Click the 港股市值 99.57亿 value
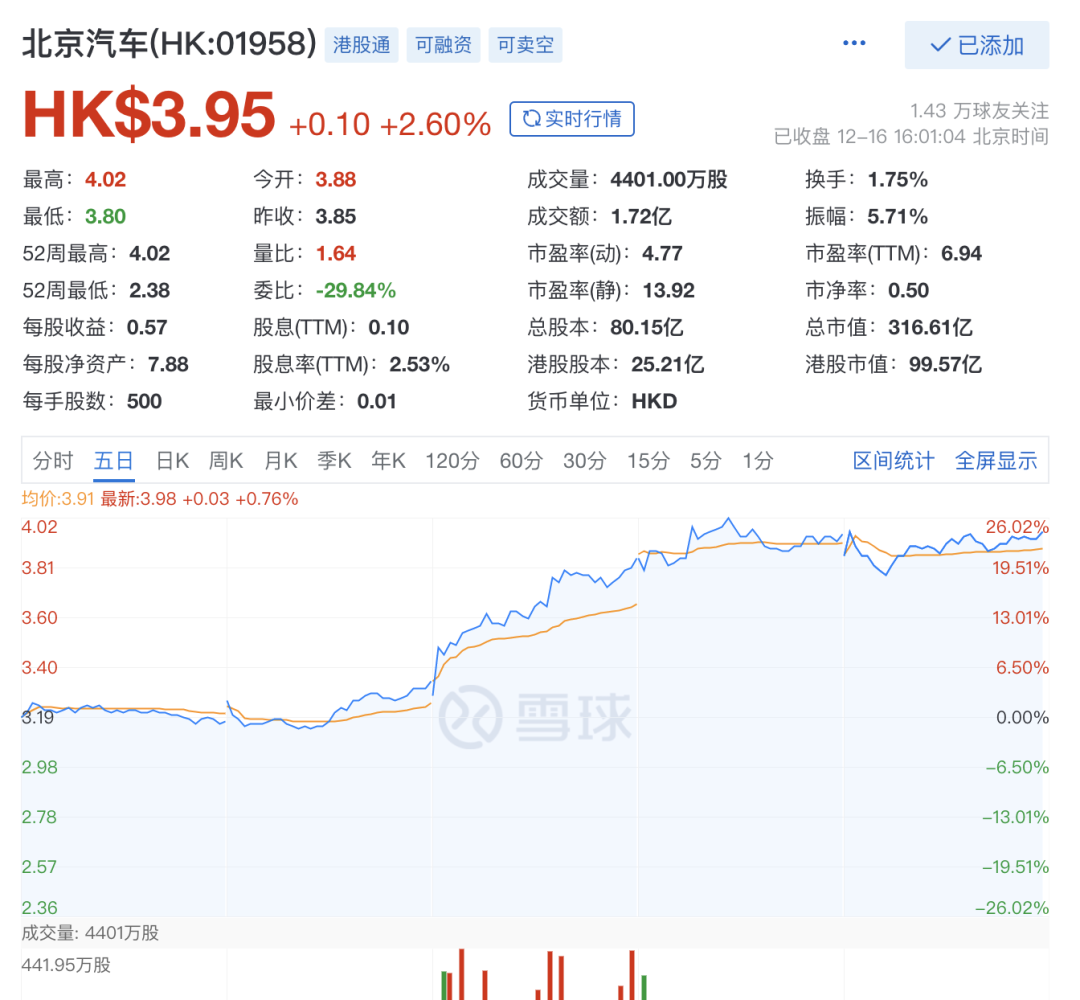Screen dimensions: 1080x1000 (x=946, y=364)
